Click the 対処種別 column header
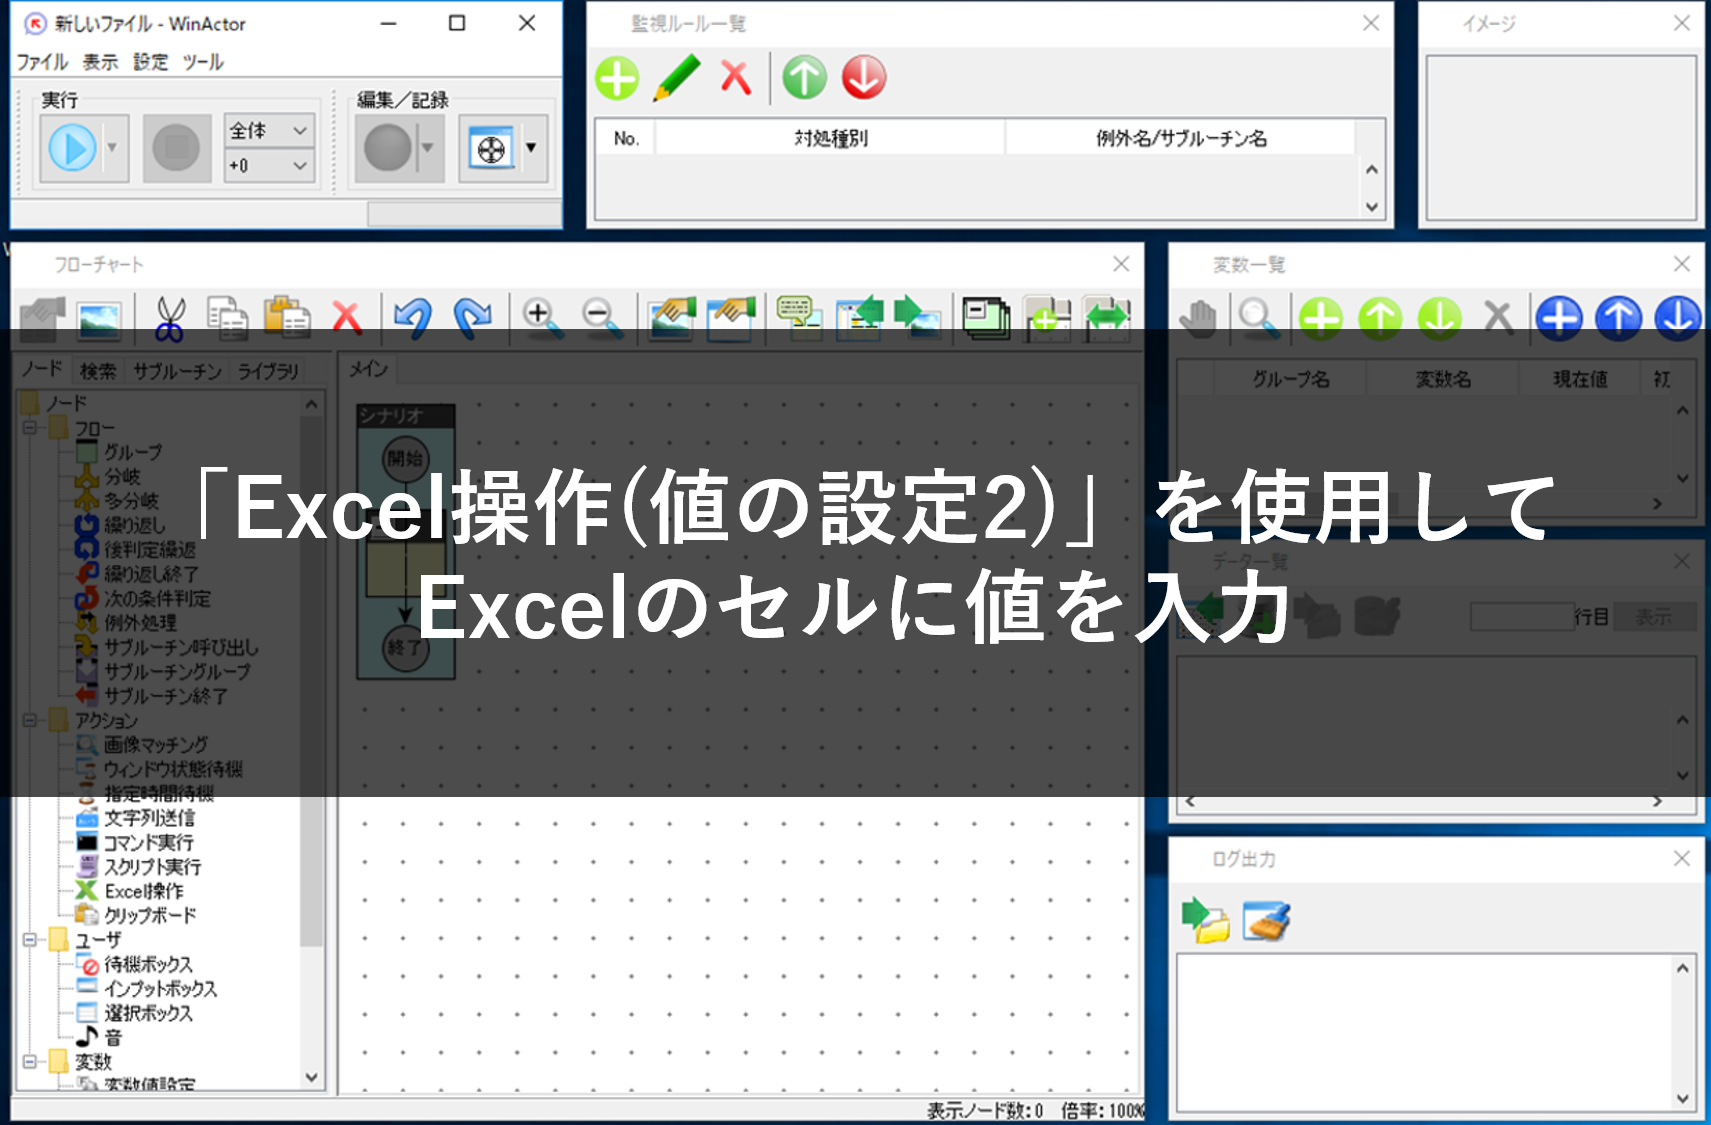The width and height of the screenshot is (1711, 1125). click(831, 138)
